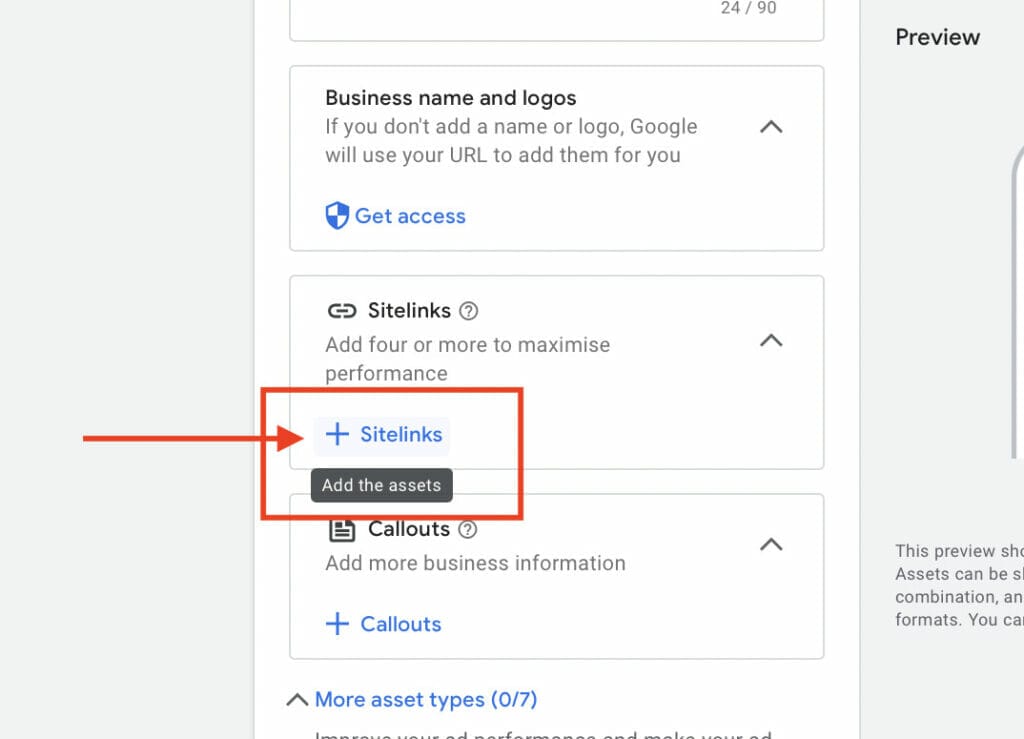Click the Sitelinks chain link icon

342,311
